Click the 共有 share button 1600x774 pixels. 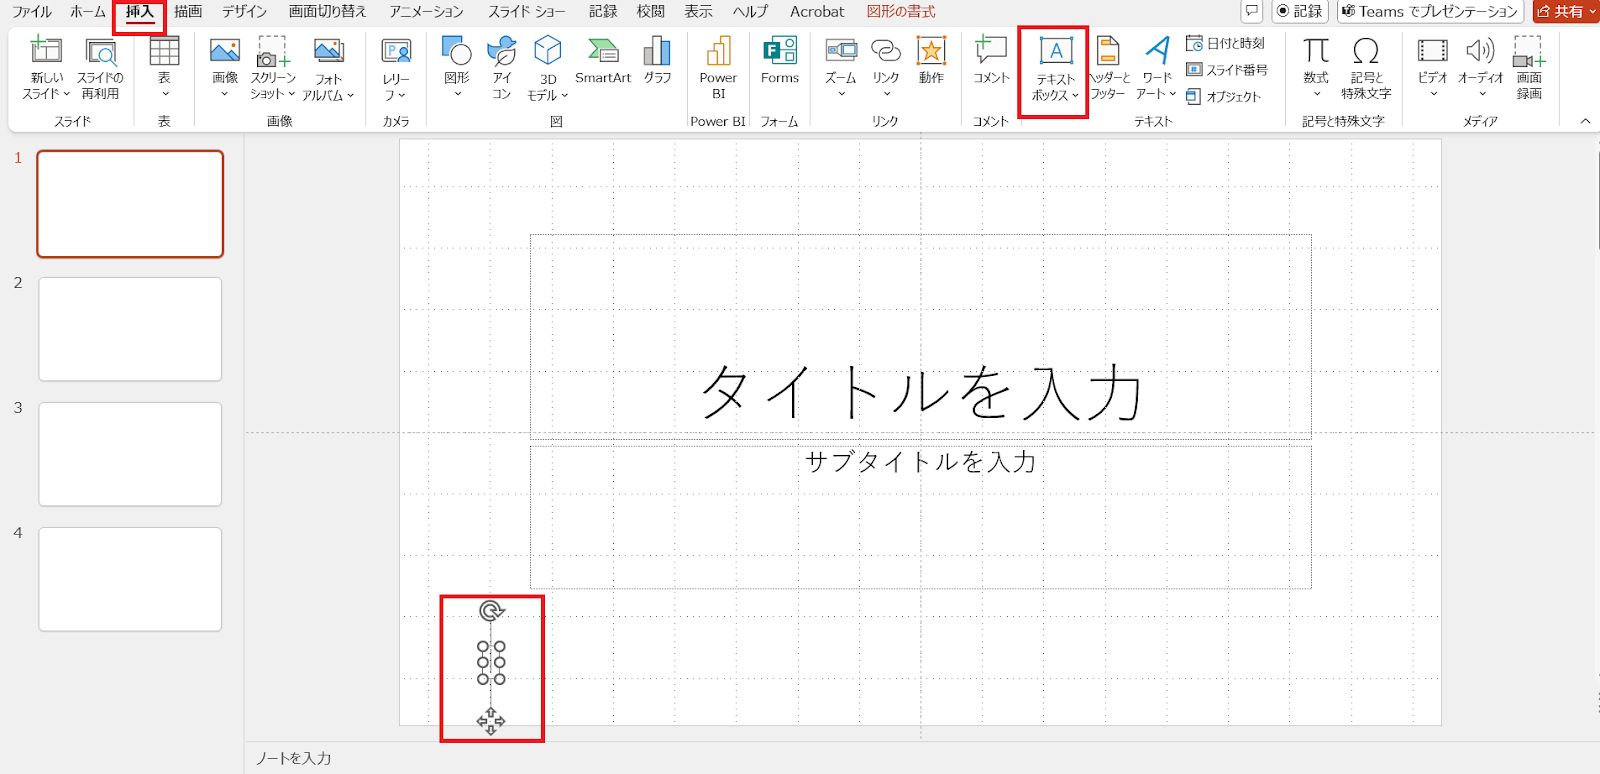[1566, 11]
